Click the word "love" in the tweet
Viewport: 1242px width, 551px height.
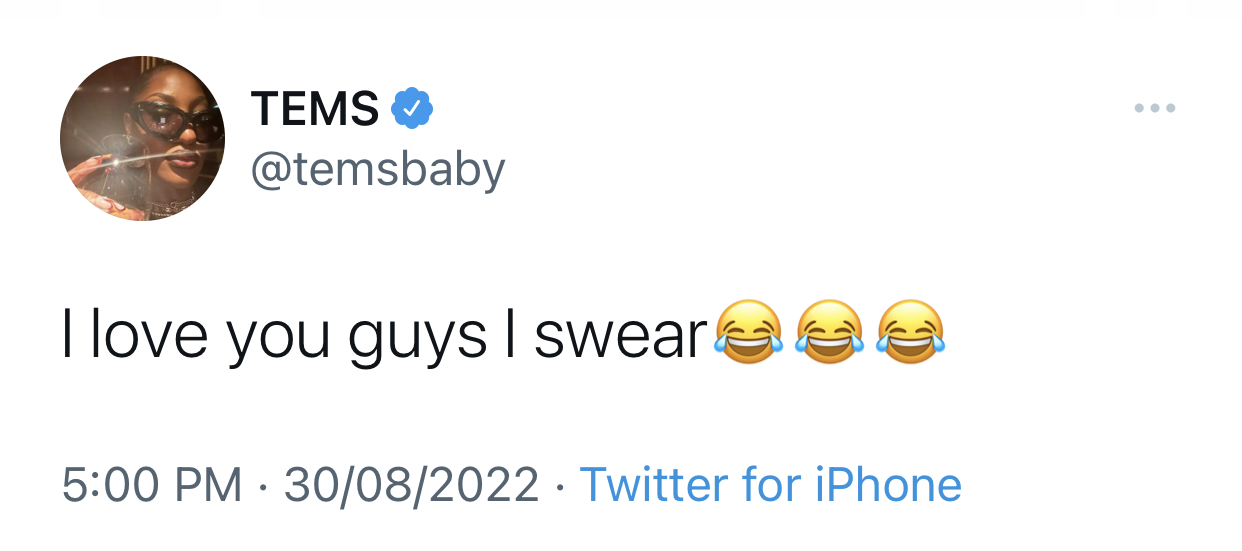[148, 335]
